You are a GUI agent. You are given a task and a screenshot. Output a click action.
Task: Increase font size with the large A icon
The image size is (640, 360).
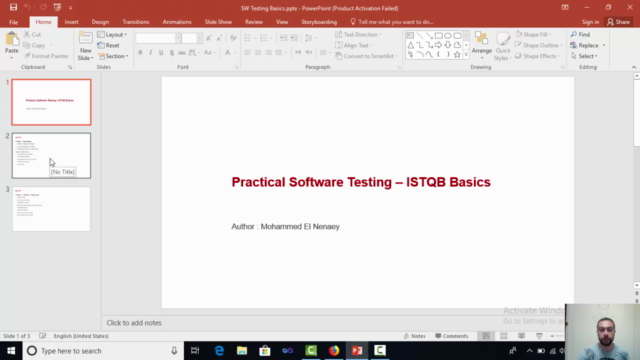pos(209,38)
